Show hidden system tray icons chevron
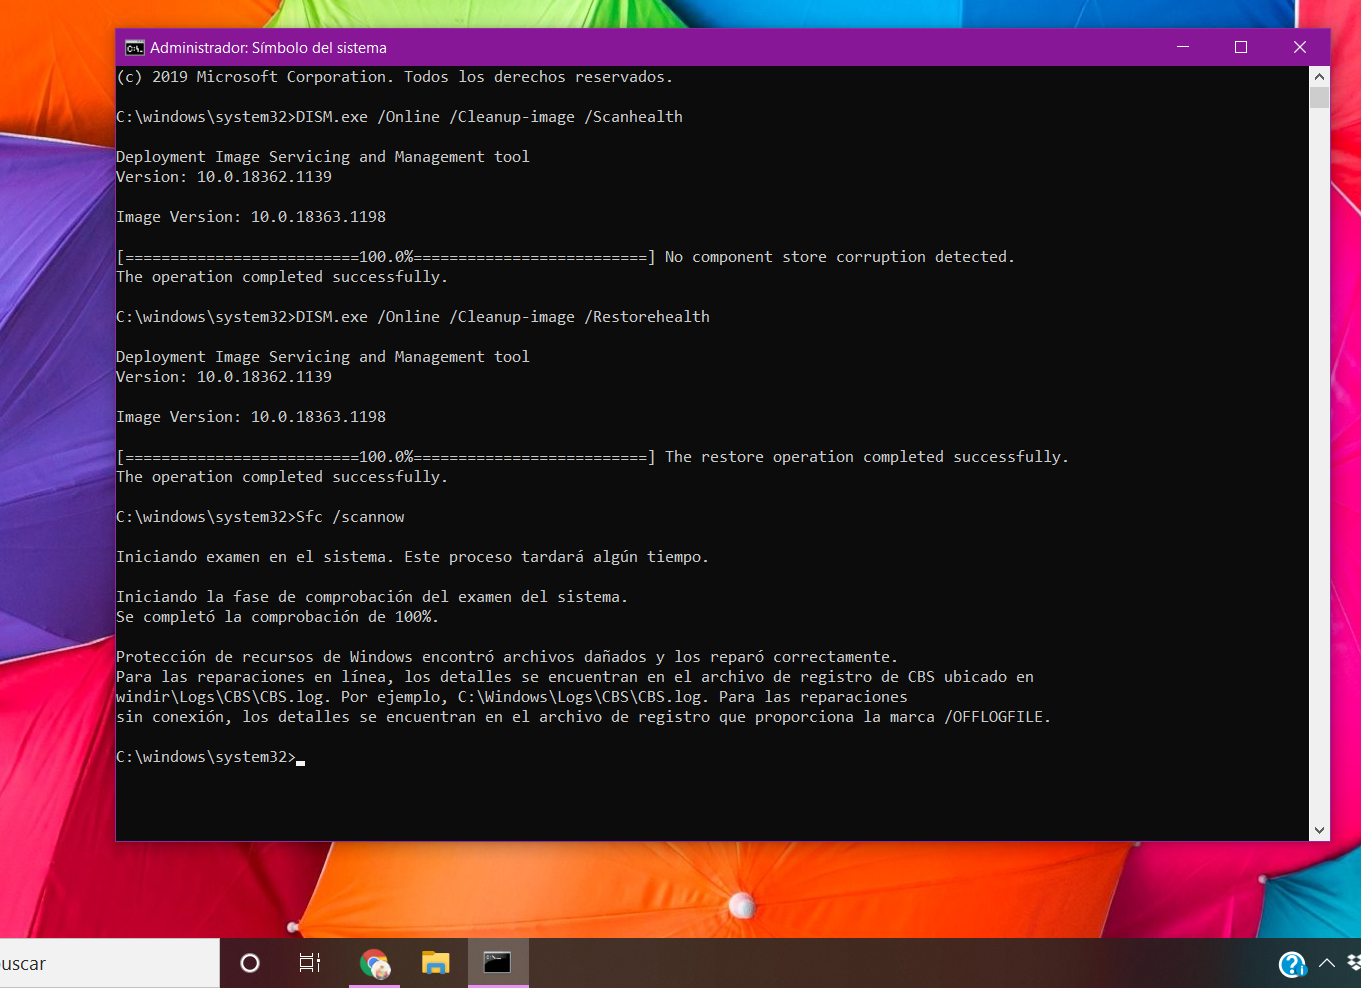 pos(1327,963)
